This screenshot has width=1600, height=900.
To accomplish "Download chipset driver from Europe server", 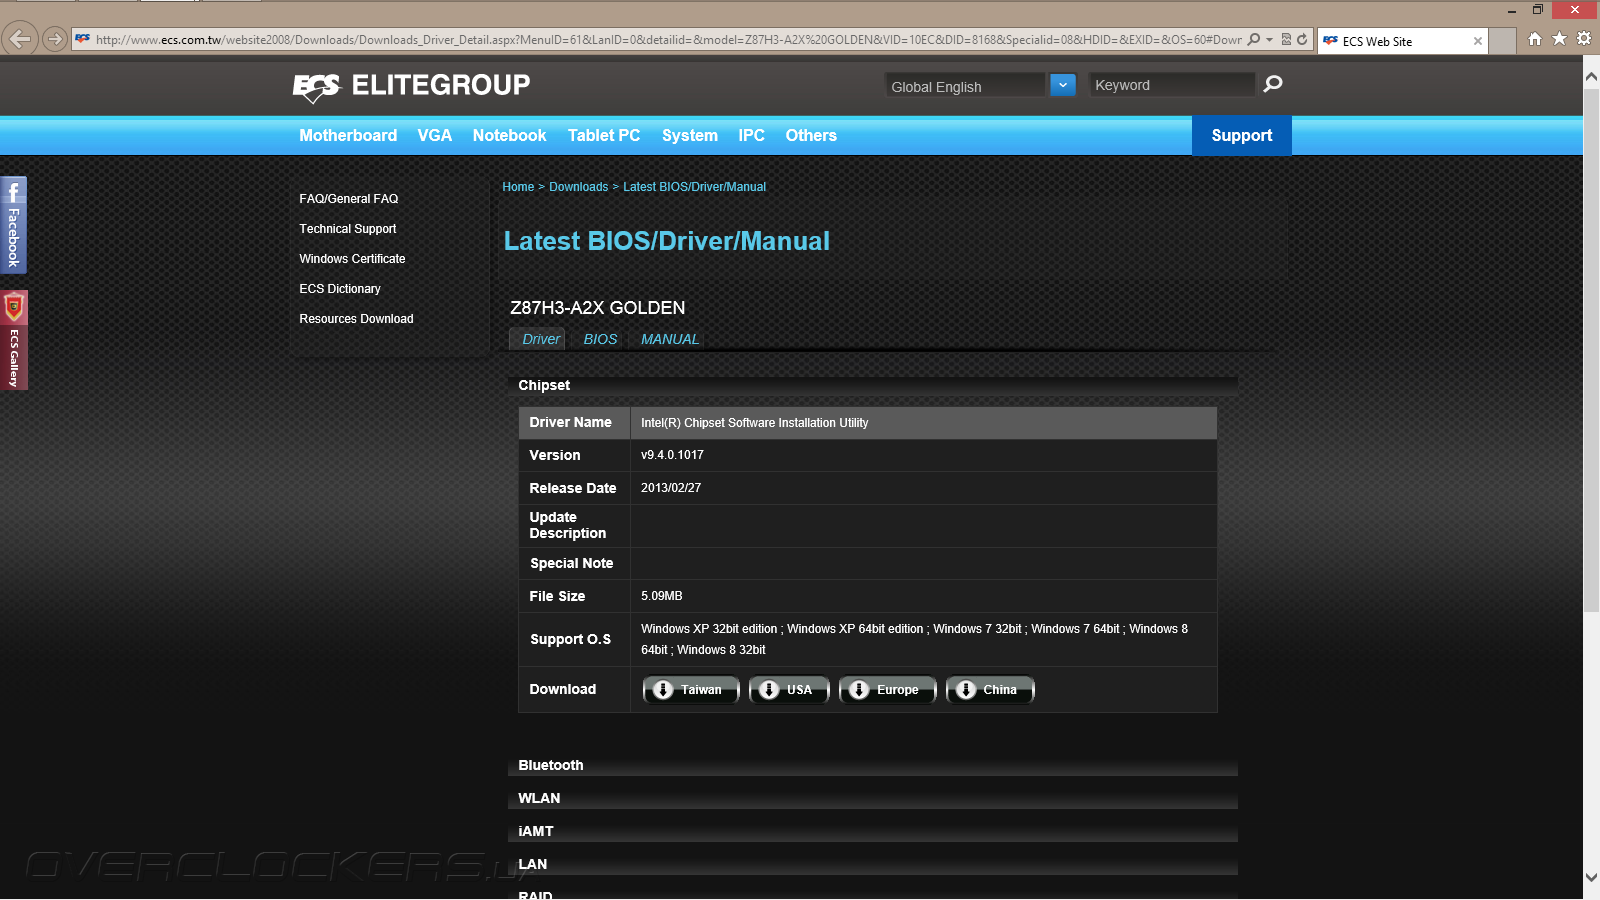I will (887, 690).
